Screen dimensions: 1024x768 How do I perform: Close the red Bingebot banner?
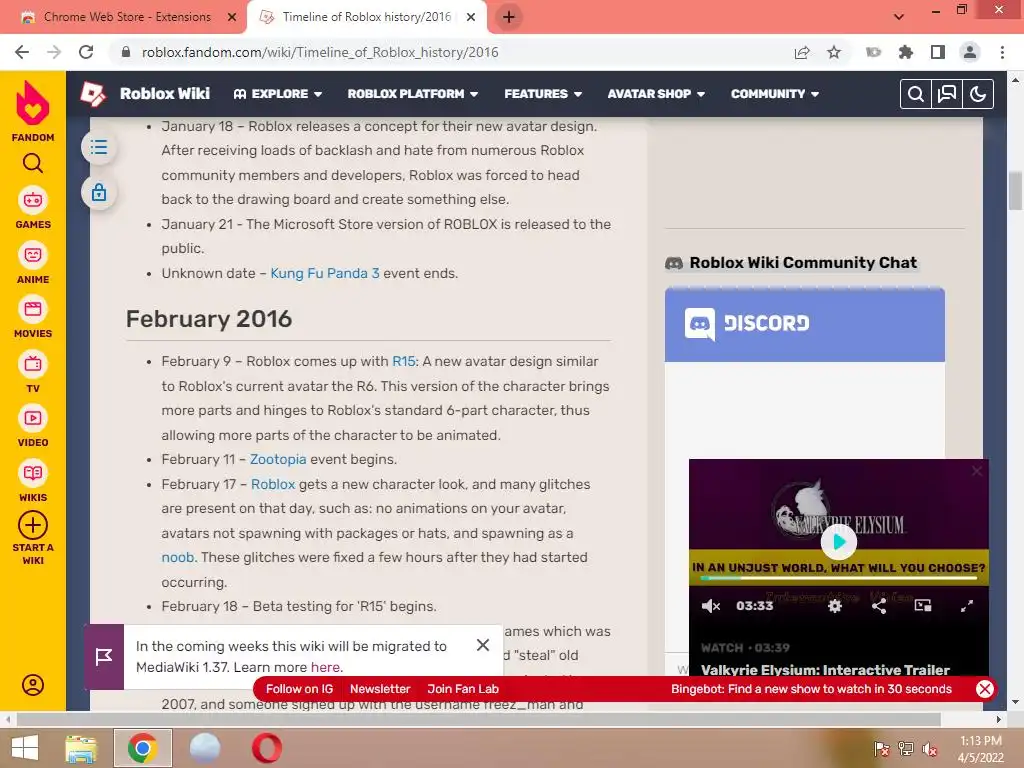tap(985, 688)
